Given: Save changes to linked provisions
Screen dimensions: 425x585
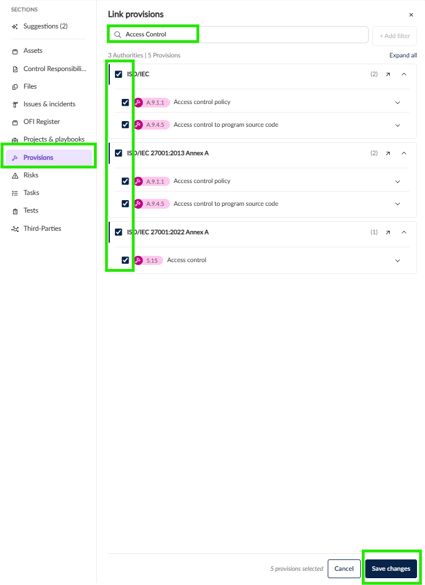Looking at the screenshot, I should click(391, 569).
